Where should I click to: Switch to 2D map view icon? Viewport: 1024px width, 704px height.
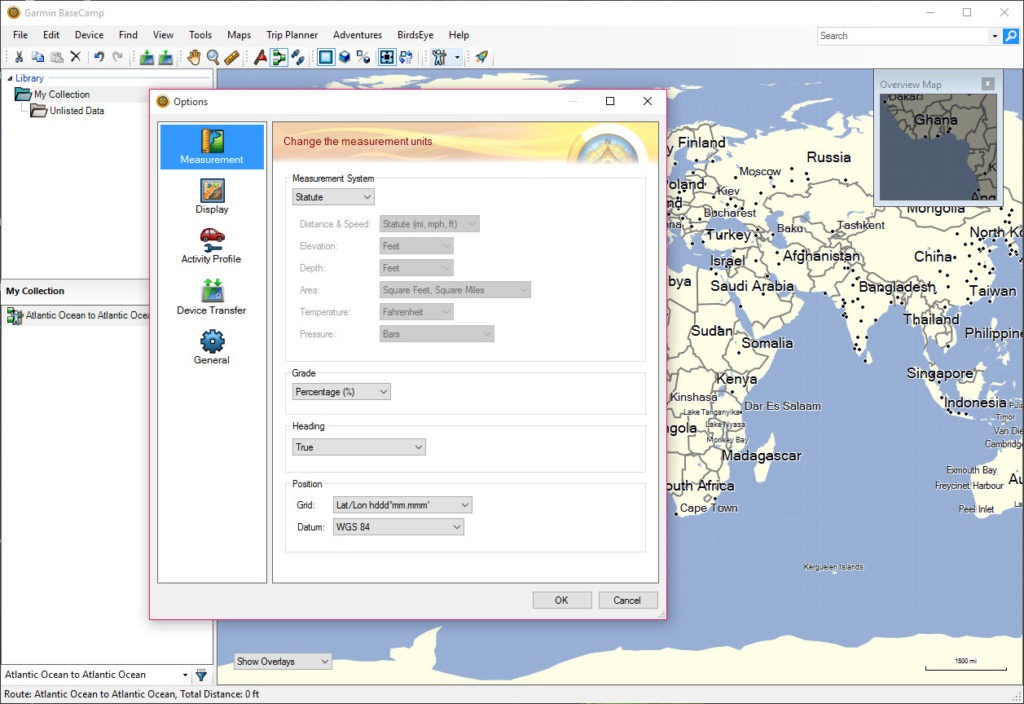pos(326,57)
